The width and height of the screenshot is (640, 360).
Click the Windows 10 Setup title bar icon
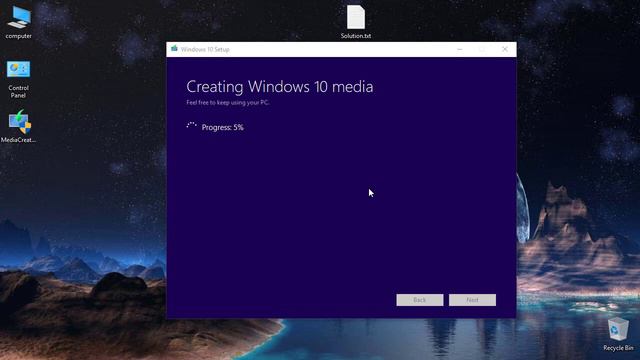[174, 49]
